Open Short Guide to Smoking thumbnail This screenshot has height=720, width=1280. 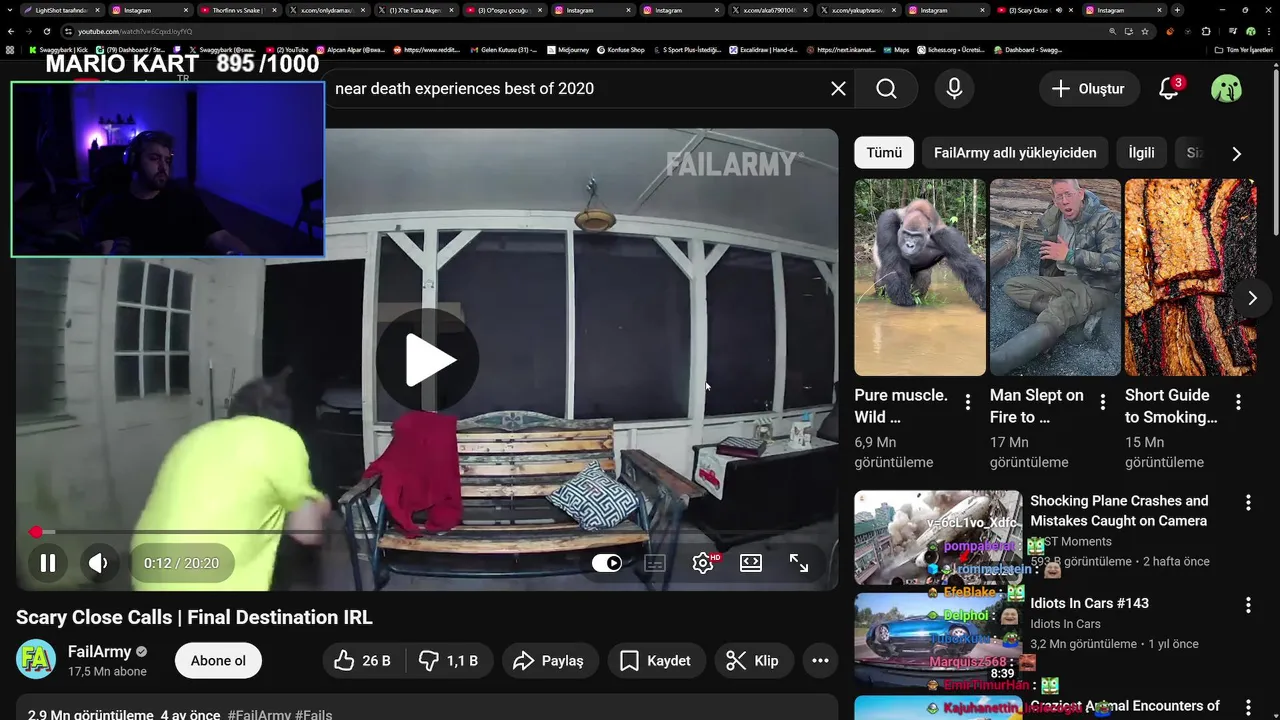tap(1190, 277)
